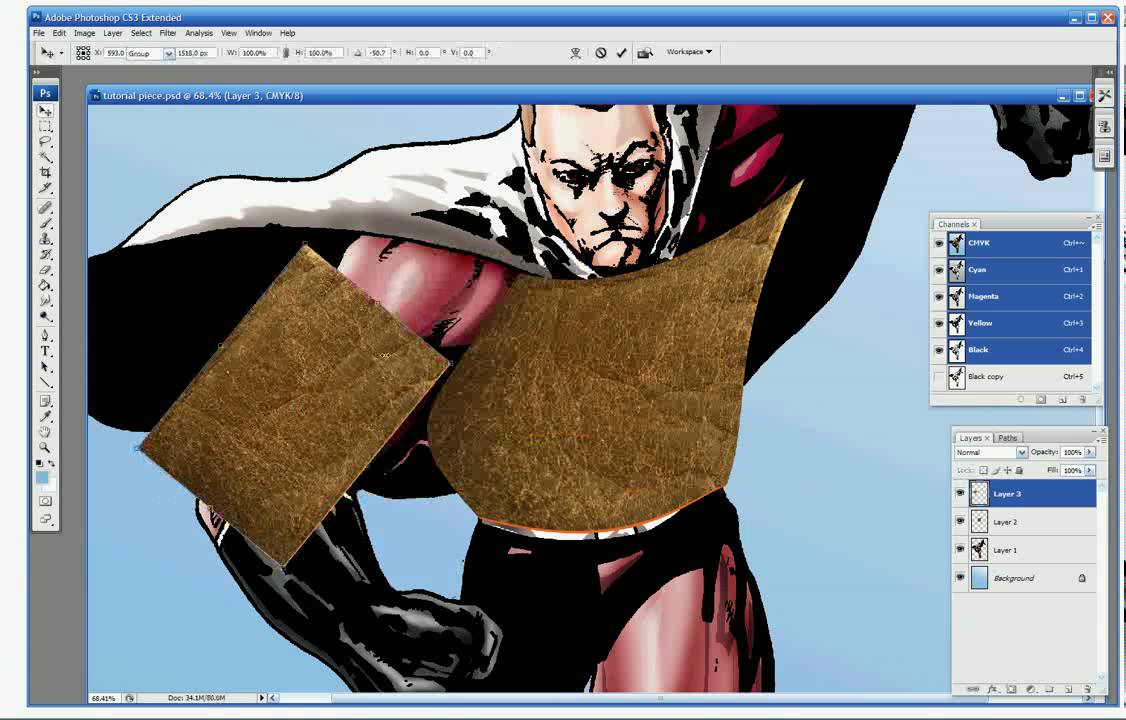
Task: Select the Smudge/Blur tool
Action: coord(45,300)
